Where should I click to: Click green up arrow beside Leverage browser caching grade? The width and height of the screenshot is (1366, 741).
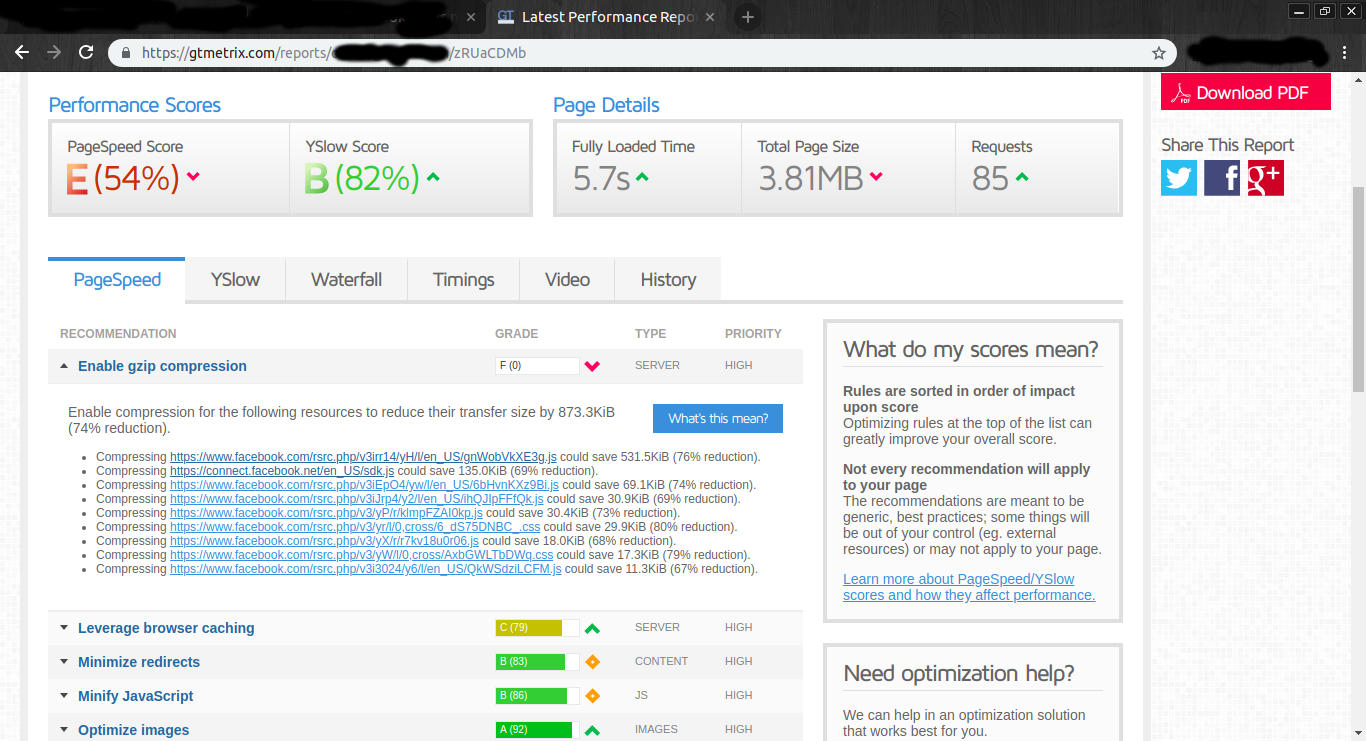[x=592, y=629]
